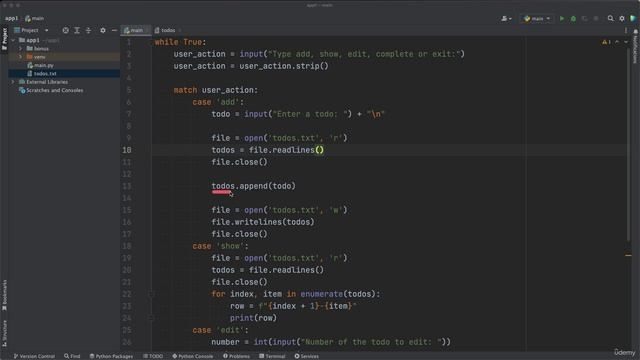
Task: Click "case 'show':" code line
Action: pyautogui.click(x=220, y=246)
